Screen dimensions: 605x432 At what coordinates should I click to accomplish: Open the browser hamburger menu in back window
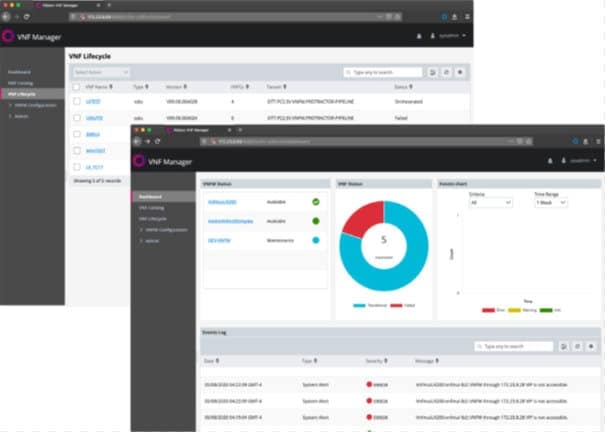467,17
